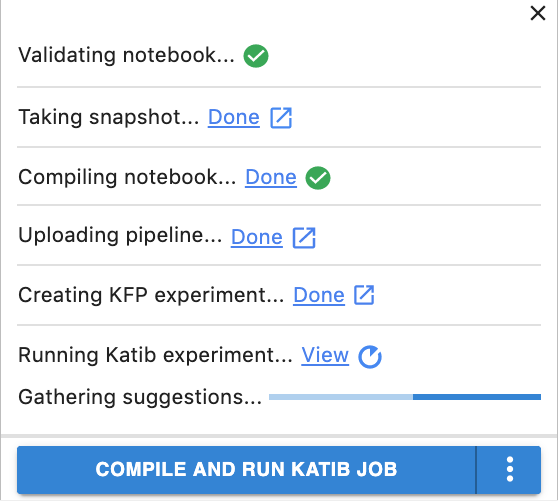Click the Uploading pipeline status text
This screenshot has width=558, height=501.
click(120, 236)
